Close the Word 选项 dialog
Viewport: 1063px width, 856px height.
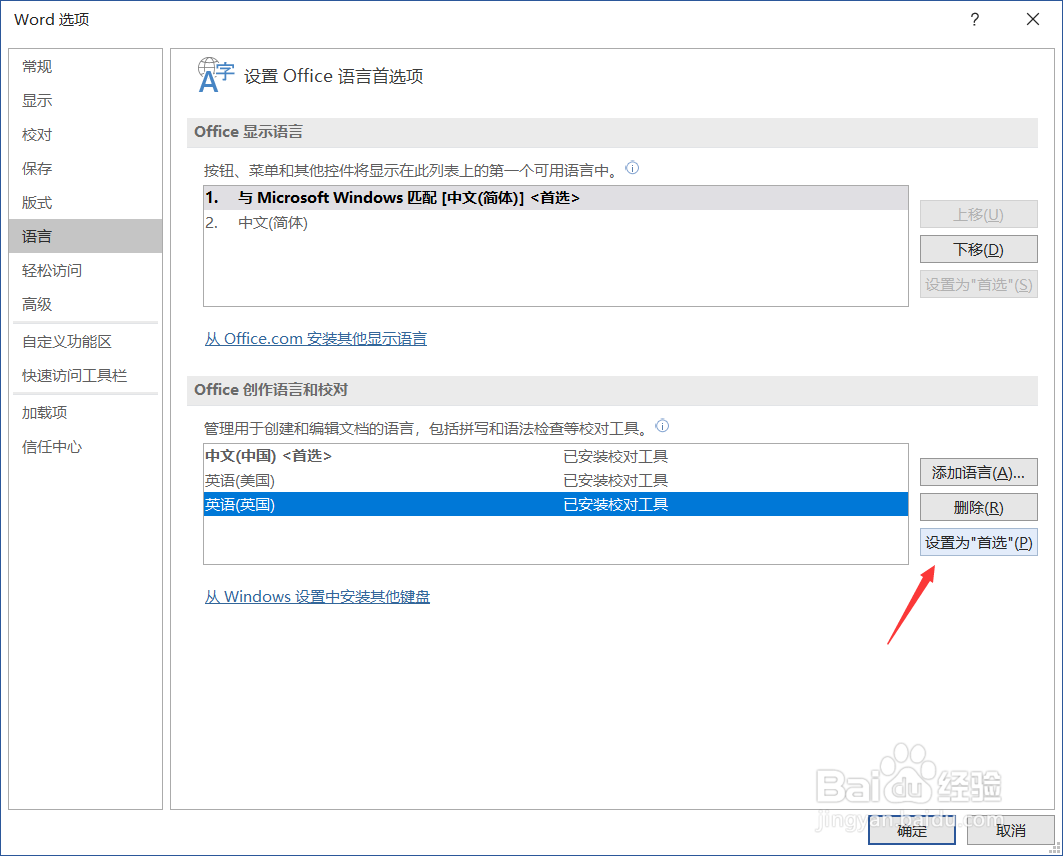pyautogui.click(x=1032, y=19)
